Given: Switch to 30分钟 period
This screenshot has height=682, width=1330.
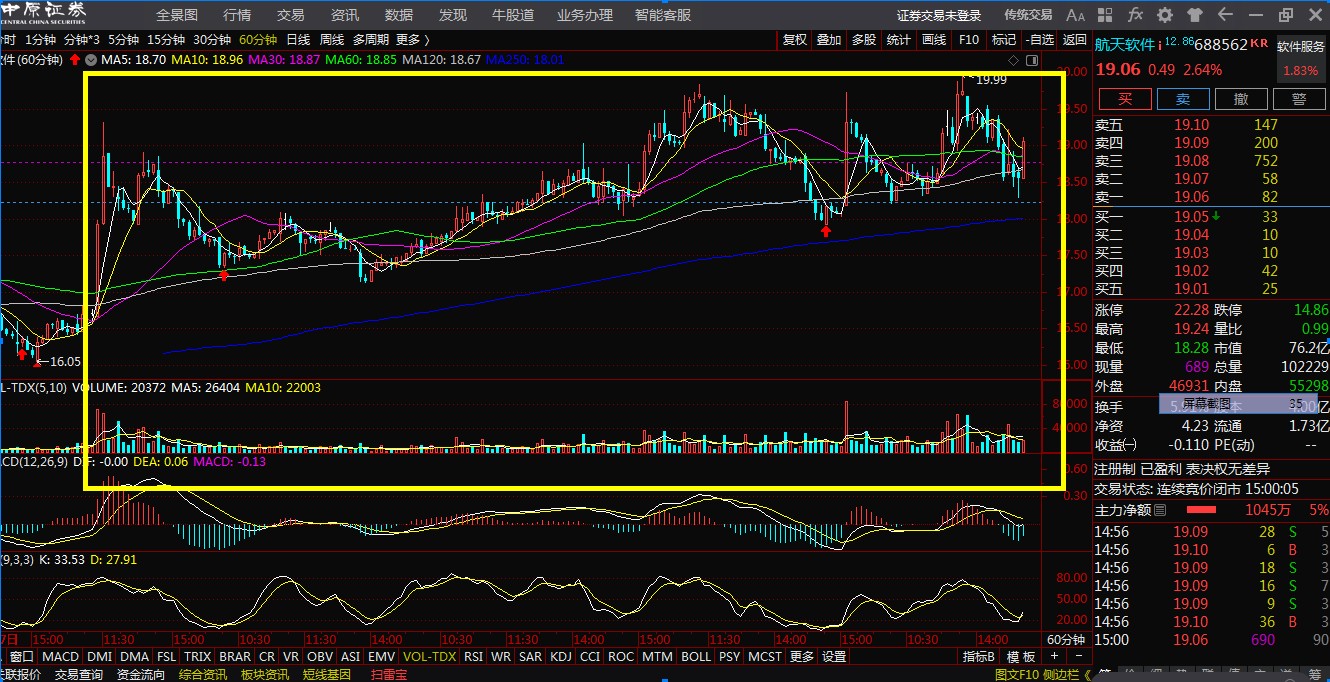Looking at the screenshot, I should [212, 40].
